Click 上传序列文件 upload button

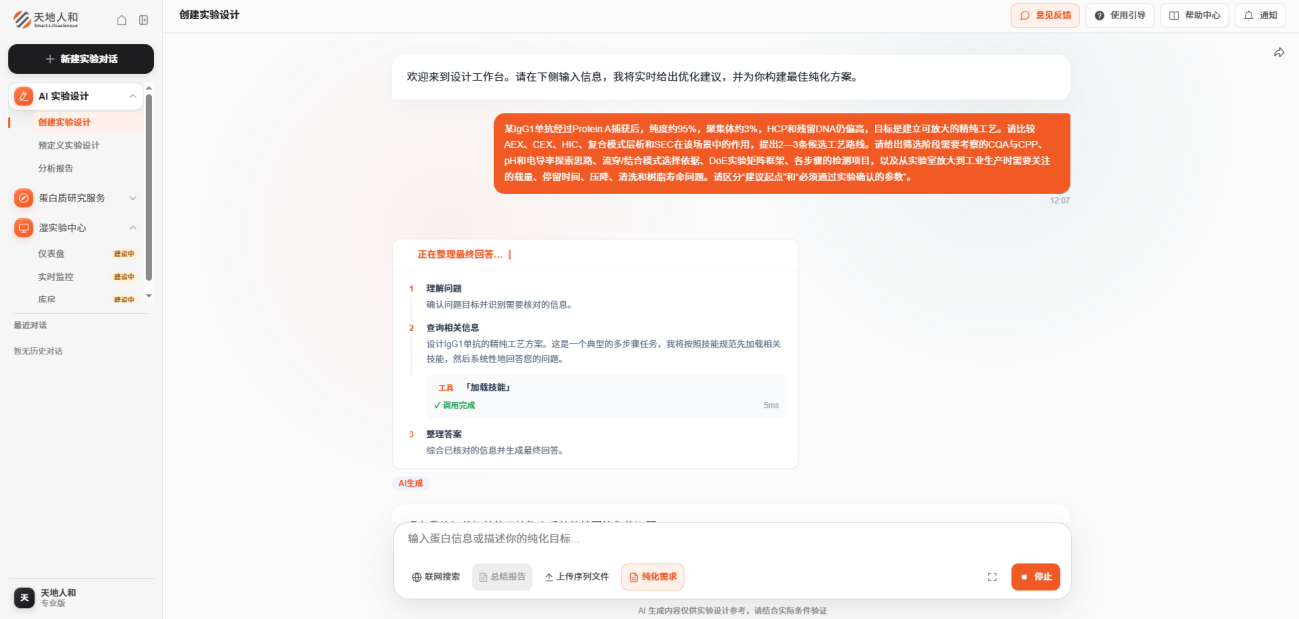pos(577,577)
